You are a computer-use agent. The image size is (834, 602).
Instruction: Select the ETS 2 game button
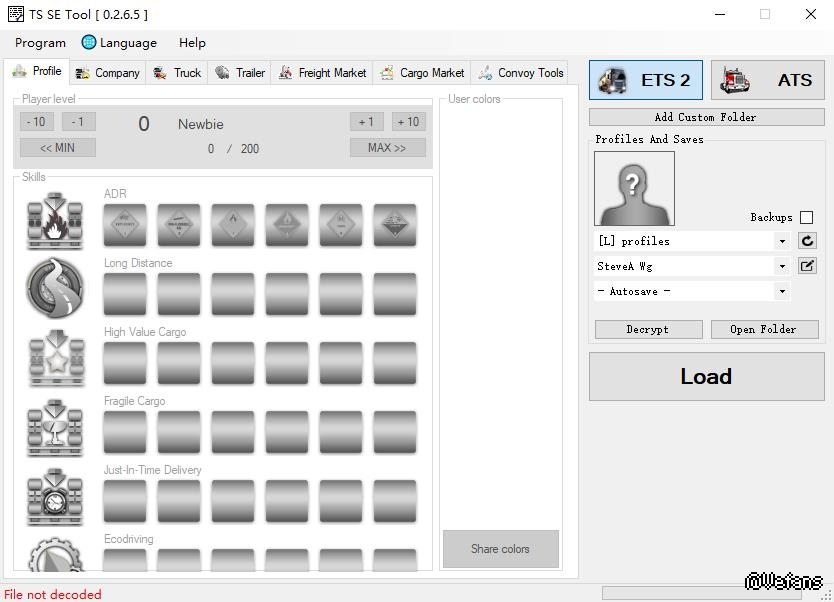tap(645, 80)
